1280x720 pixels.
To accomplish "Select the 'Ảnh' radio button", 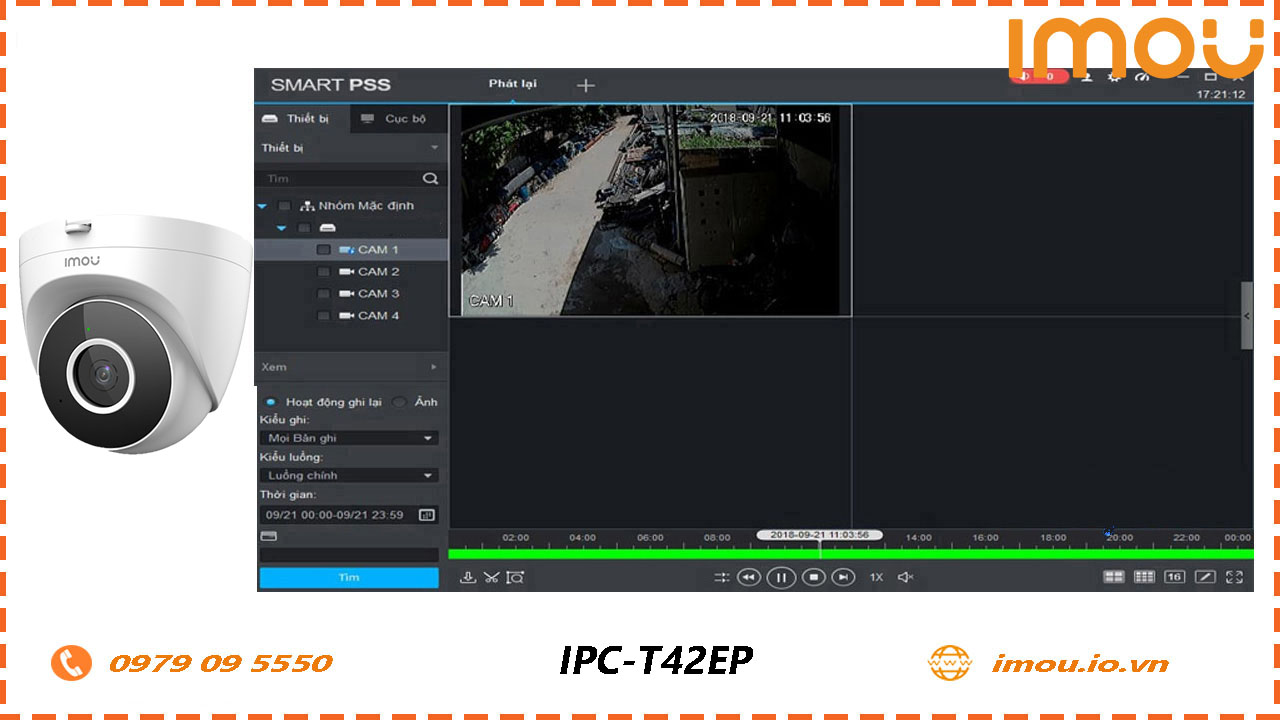I will pyautogui.click(x=399, y=401).
